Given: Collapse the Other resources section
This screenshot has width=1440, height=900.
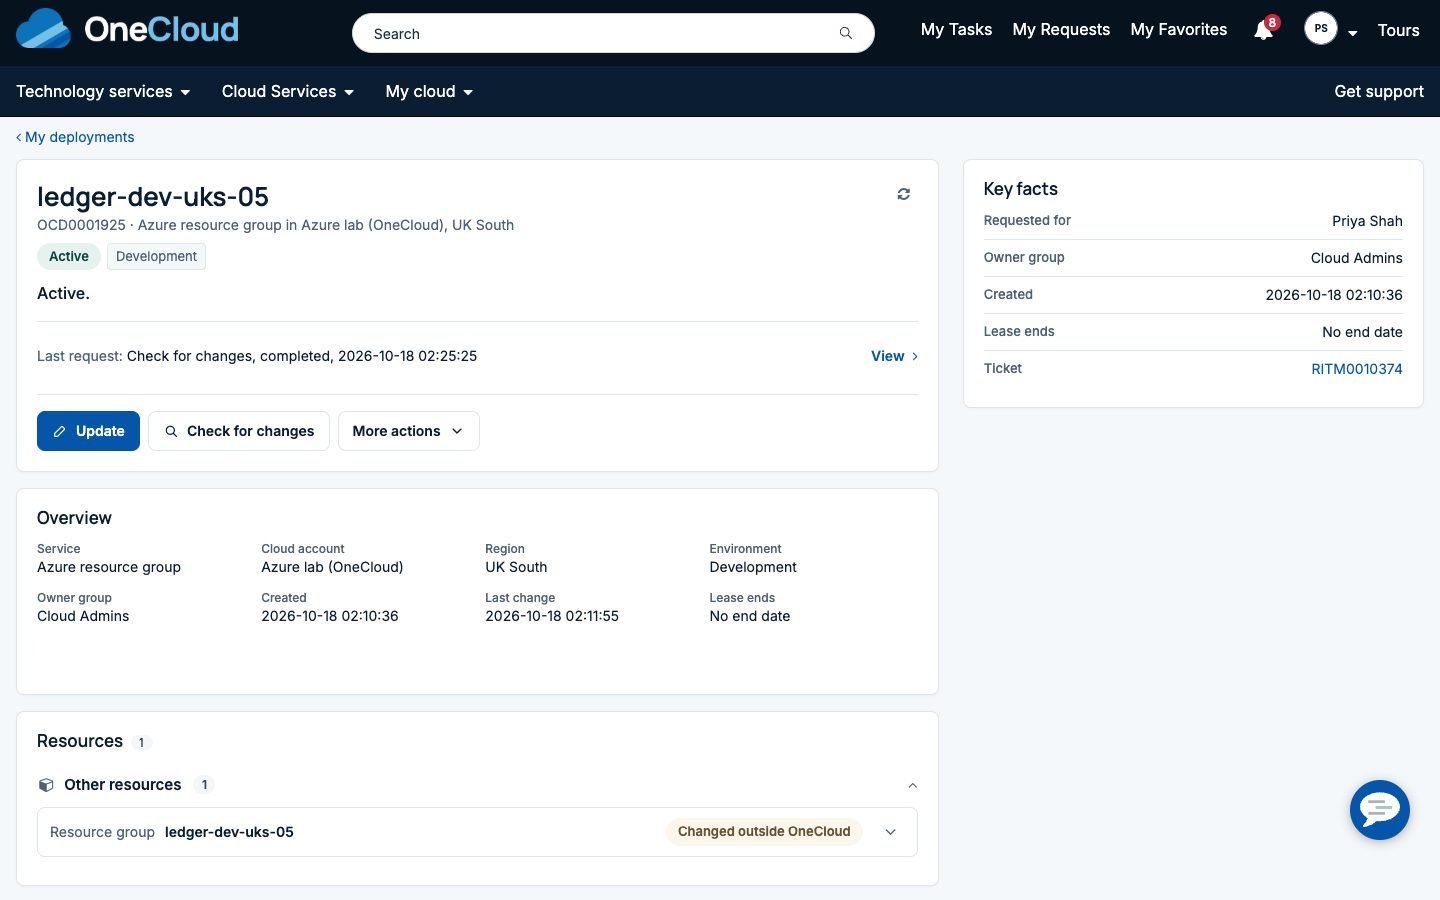Looking at the screenshot, I should (x=912, y=785).
